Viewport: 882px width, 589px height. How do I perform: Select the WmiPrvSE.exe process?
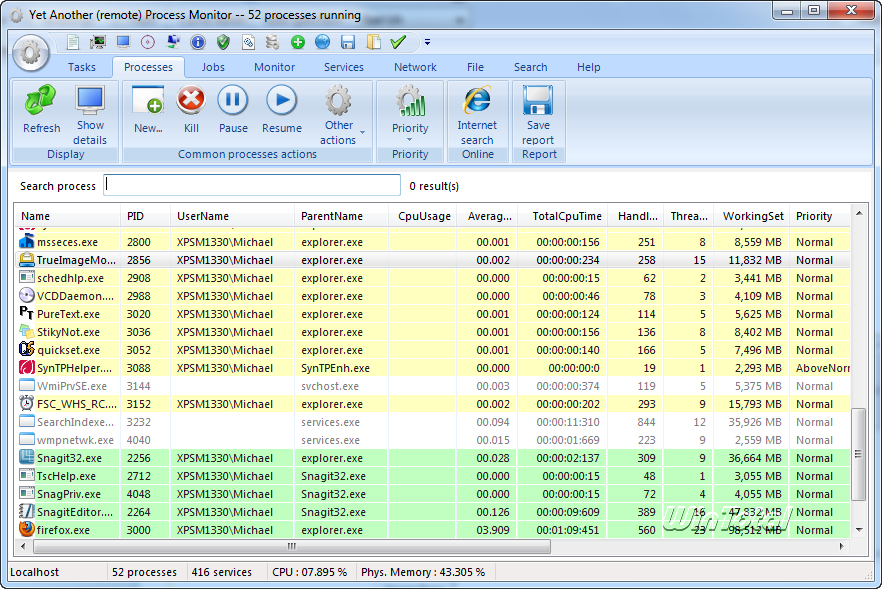tap(432, 386)
